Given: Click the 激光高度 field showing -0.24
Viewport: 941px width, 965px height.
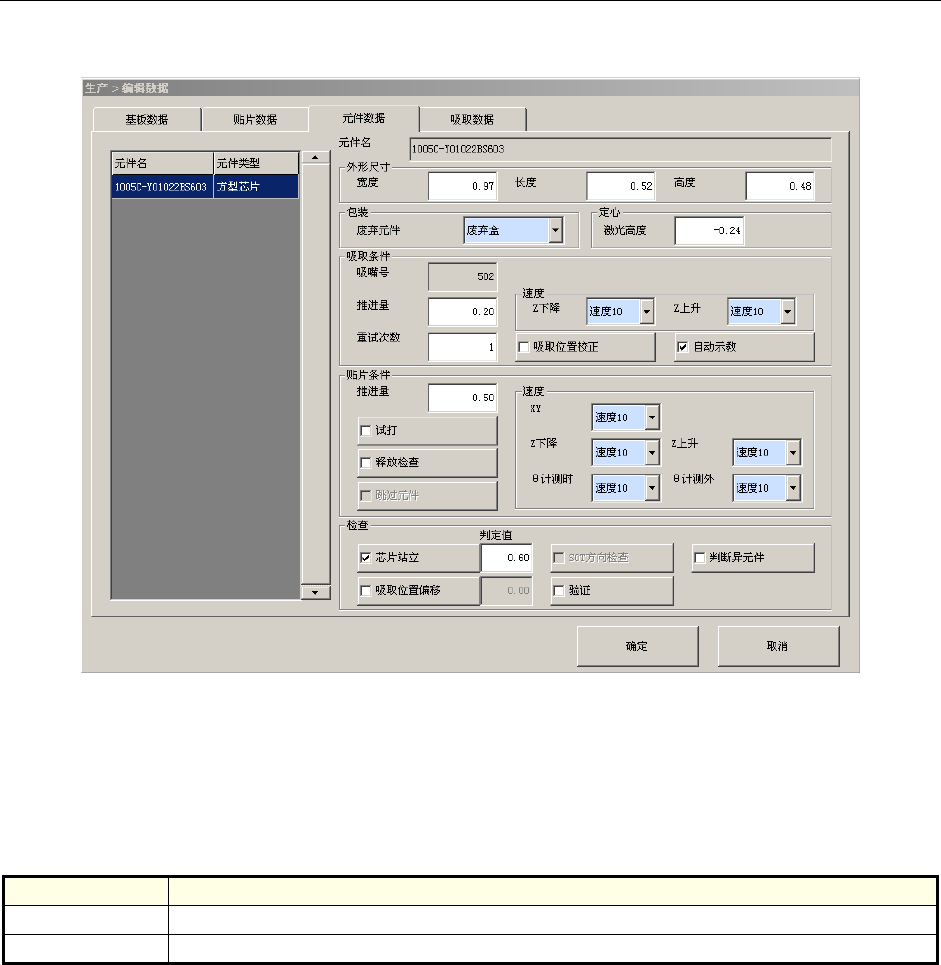Looking at the screenshot, I should click(x=709, y=231).
